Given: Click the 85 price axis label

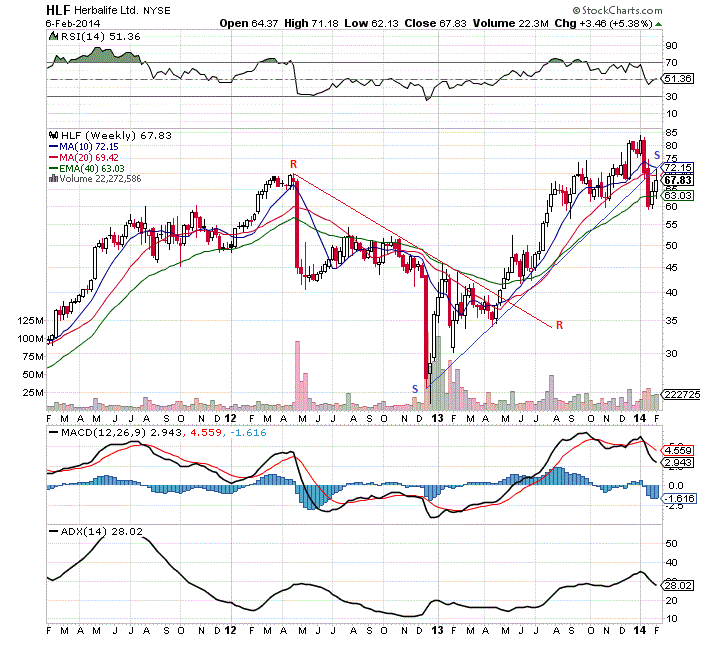Looking at the screenshot, I should [x=672, y=133].
